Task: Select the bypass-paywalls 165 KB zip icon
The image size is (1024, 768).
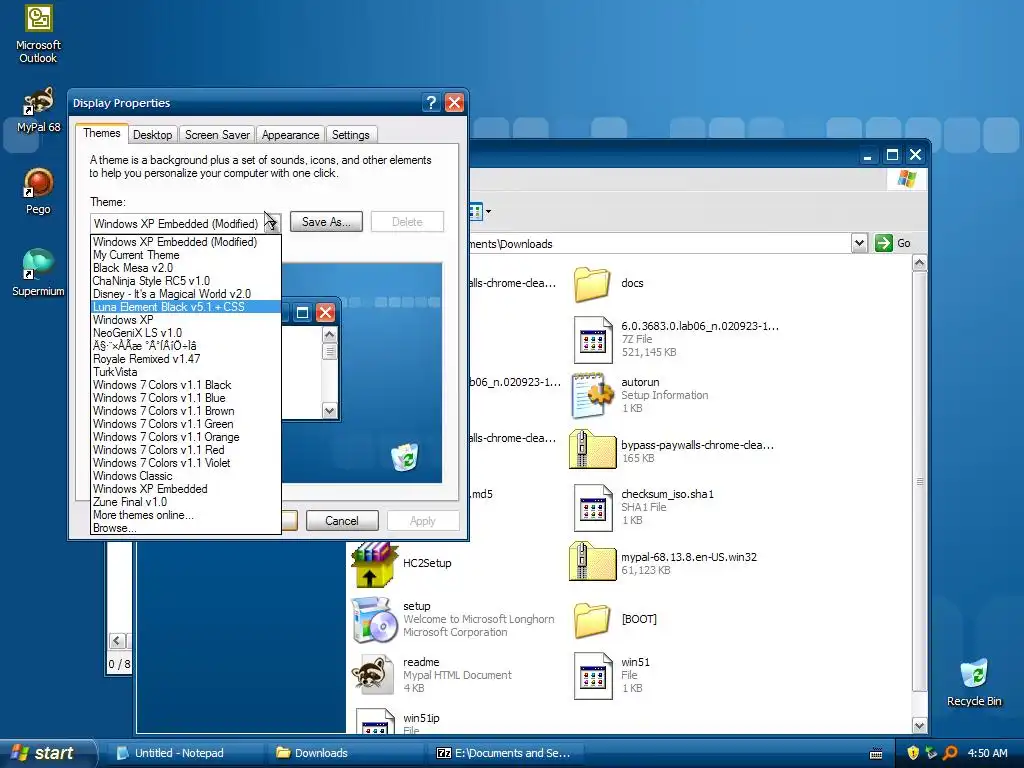Action: point(592,450)
